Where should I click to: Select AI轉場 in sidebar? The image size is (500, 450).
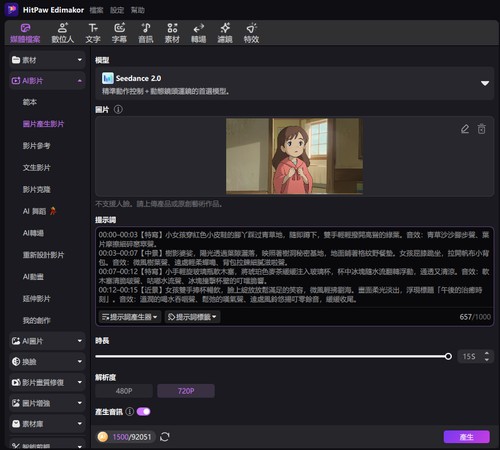click(x=33, y=233)
